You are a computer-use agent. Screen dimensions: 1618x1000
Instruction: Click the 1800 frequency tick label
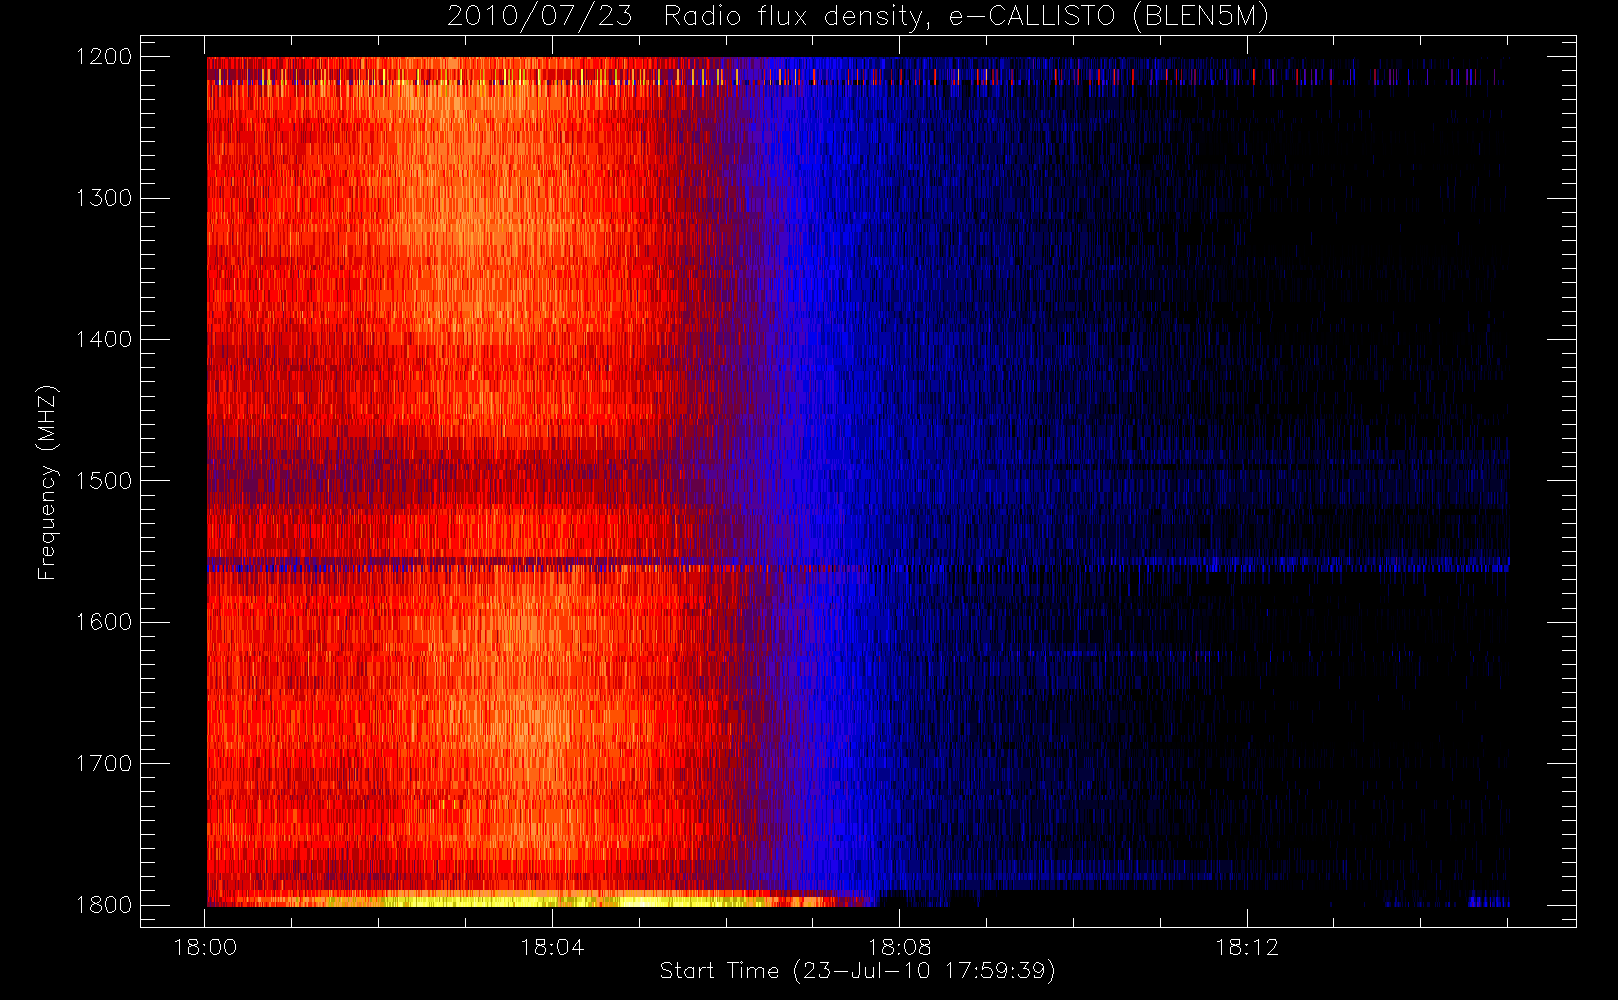pos(104,905)
